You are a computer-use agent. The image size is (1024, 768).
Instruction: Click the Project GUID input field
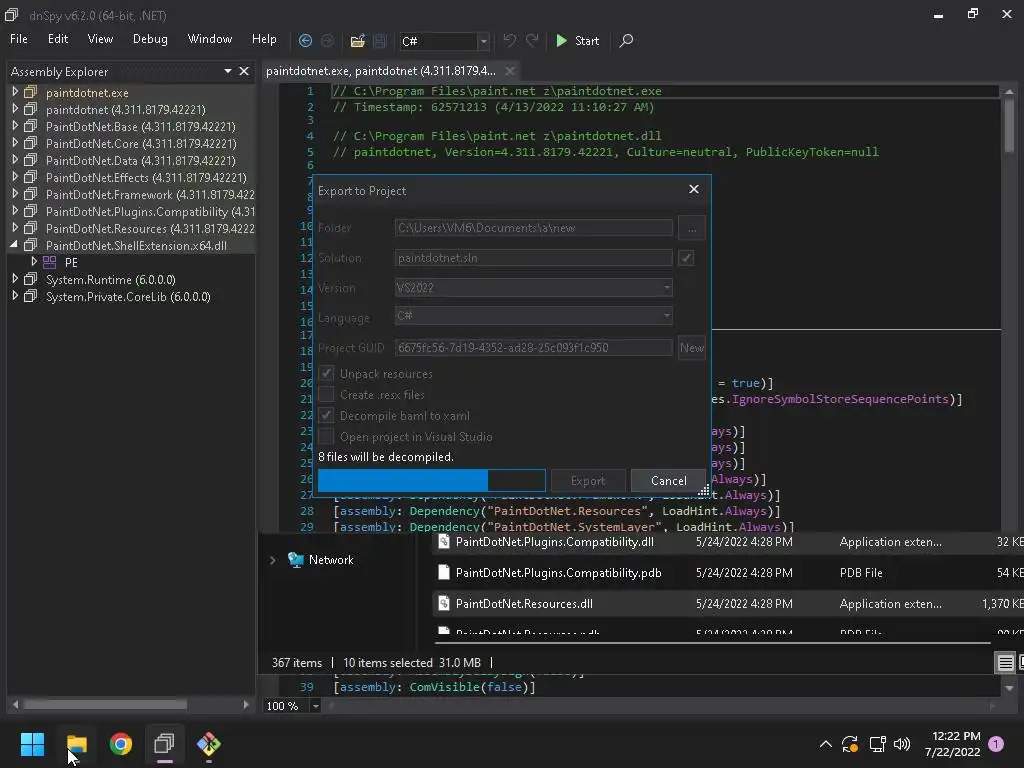pos(534,347)
